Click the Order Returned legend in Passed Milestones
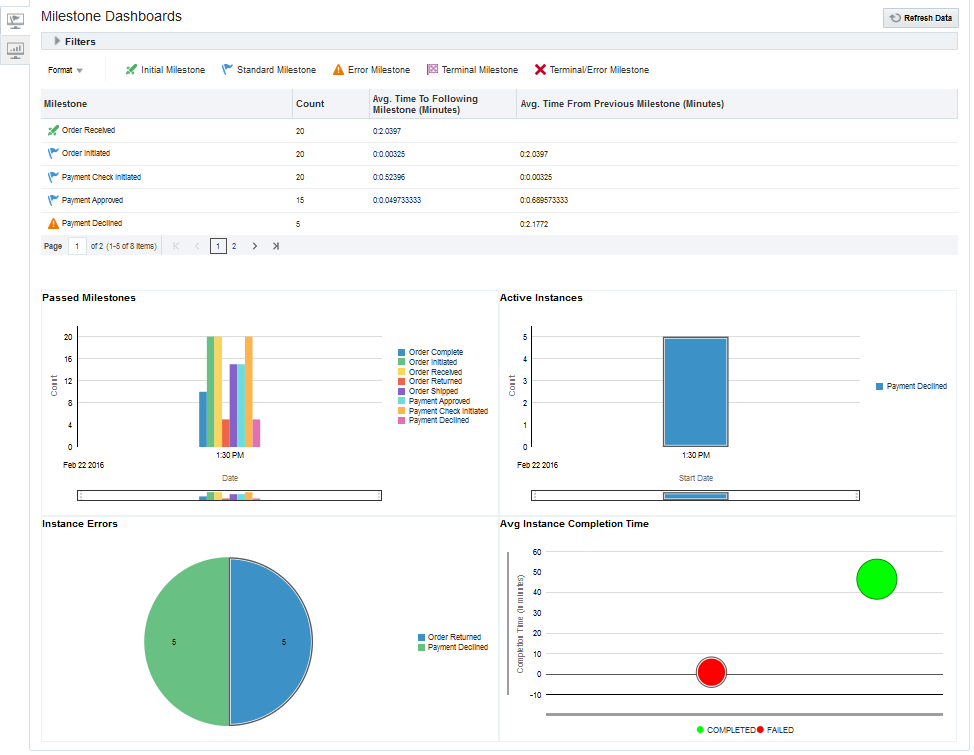Screen dimensions: 974x755 pos(430,381)
